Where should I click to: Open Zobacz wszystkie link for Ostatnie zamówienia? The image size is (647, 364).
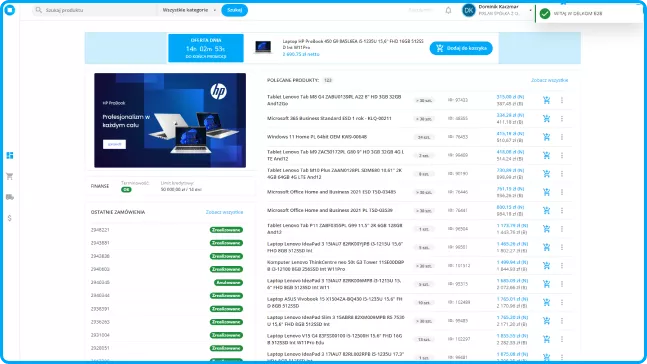point(224,212)
